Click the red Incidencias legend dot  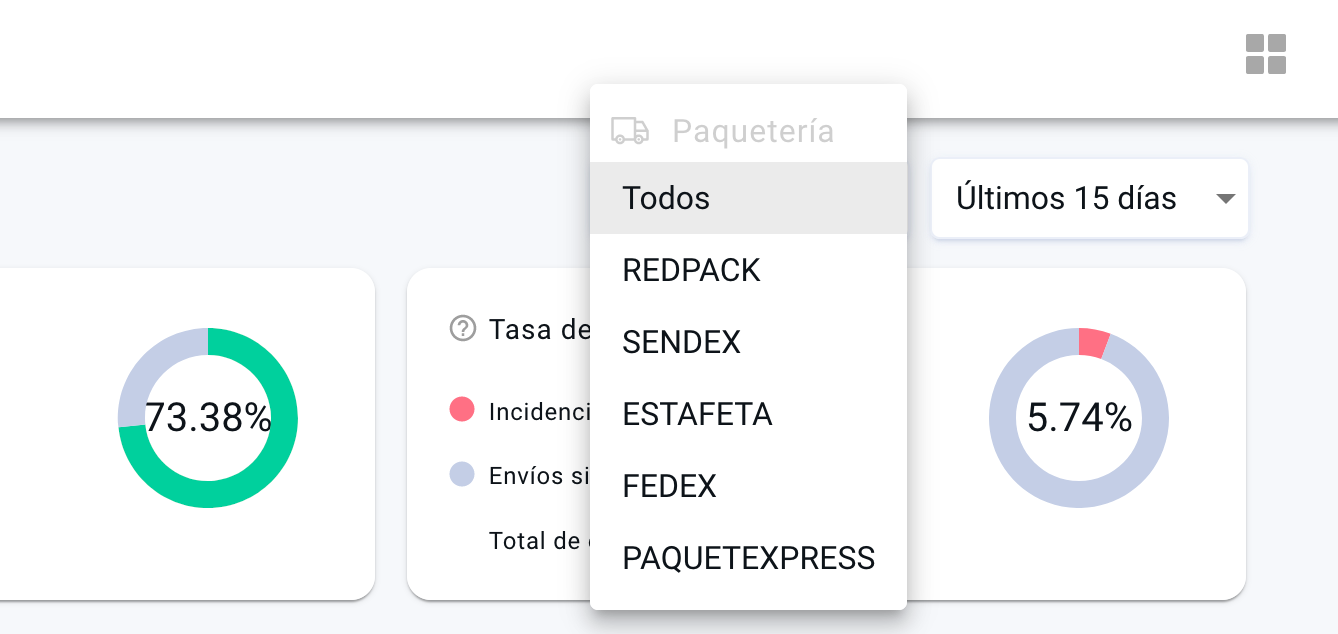[461, 408]
